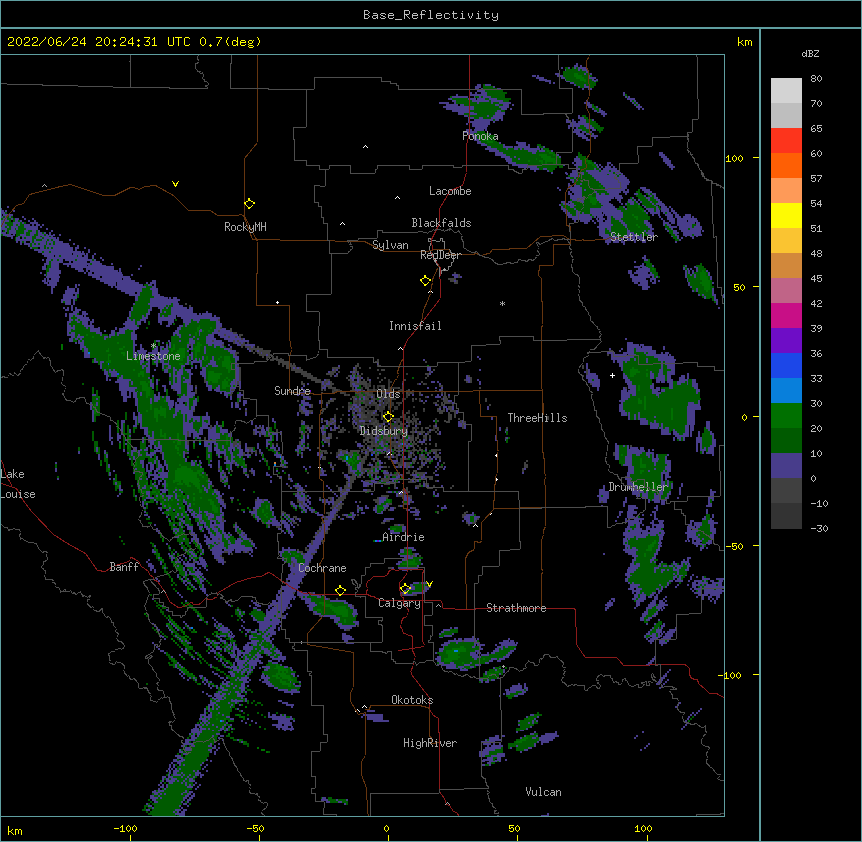862x842 pixels.
Task: Click the yellow marker near RockyMH
Action: tap(249, 203)
